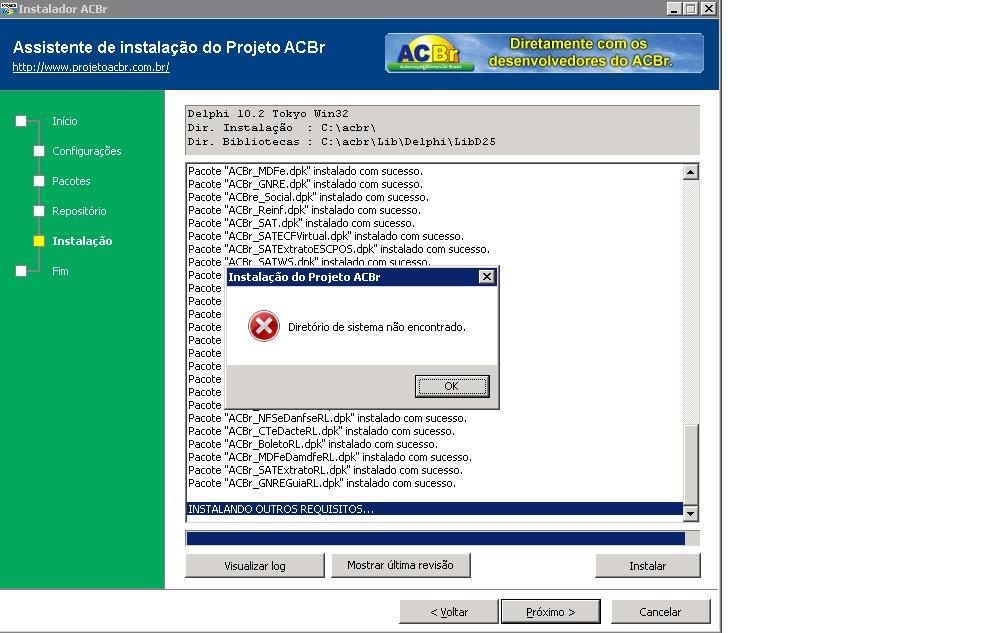This screenshot has height=633, width=1008.
Task: Cancel the installation wizard
Action: [660, 612]
